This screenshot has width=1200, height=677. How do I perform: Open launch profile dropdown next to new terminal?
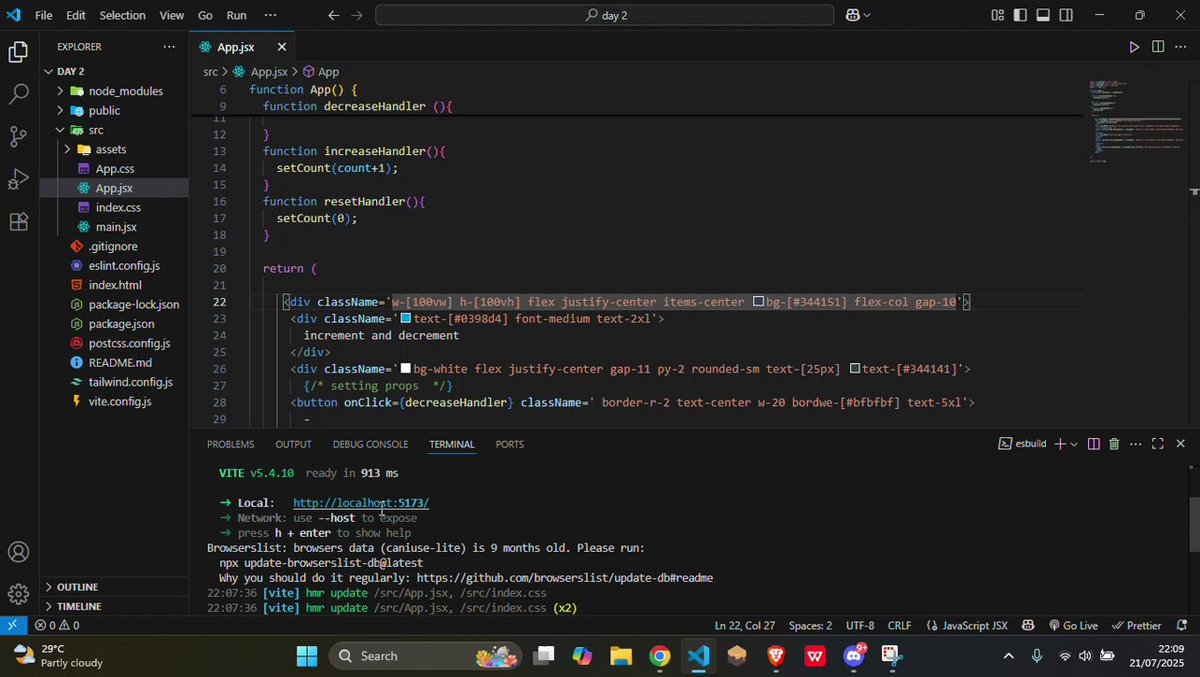(1075, 444)
